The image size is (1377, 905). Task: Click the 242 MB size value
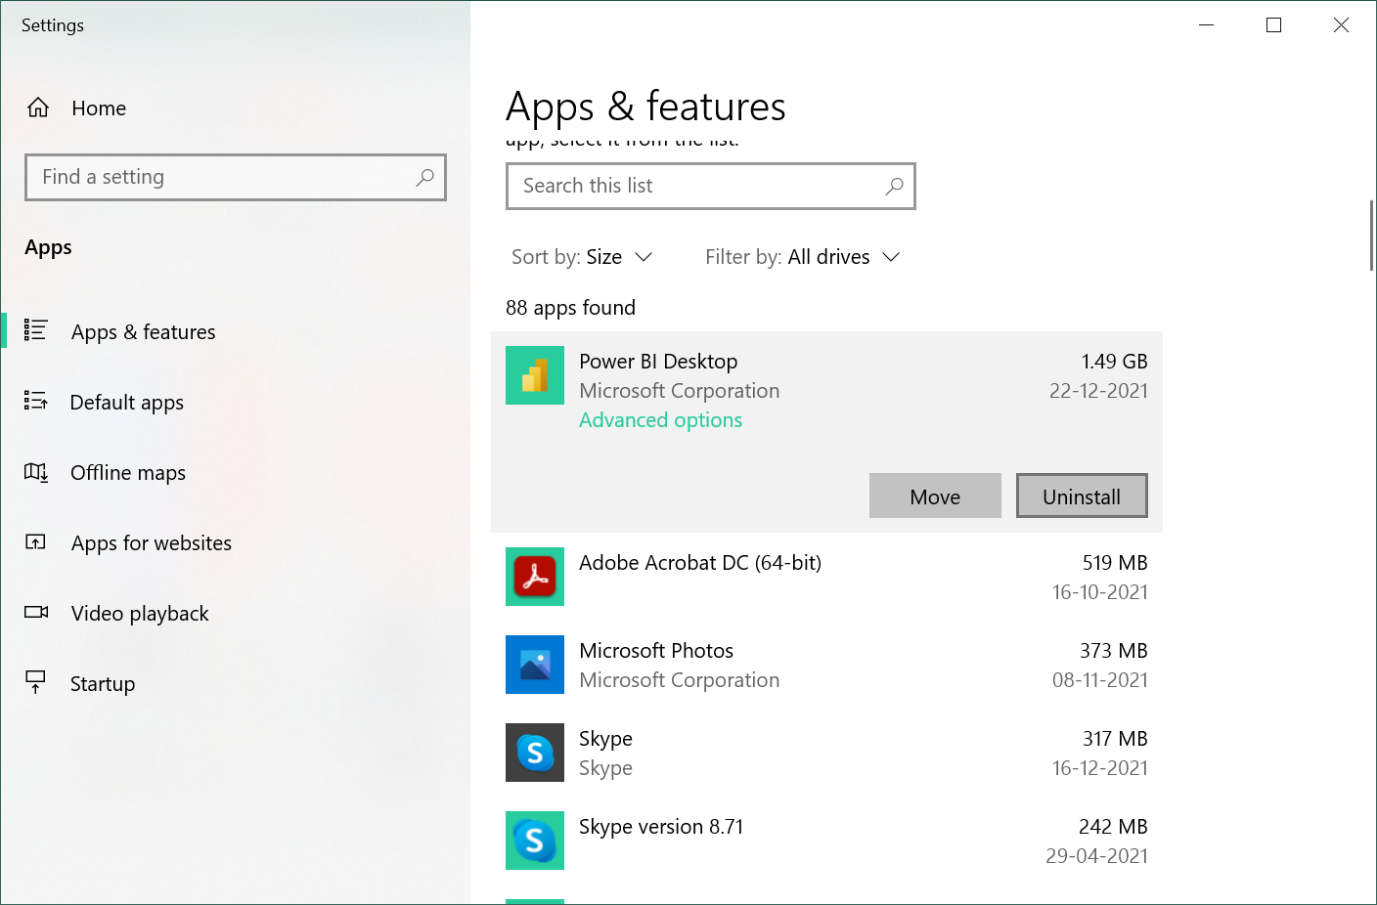[x=1113, y=827]
